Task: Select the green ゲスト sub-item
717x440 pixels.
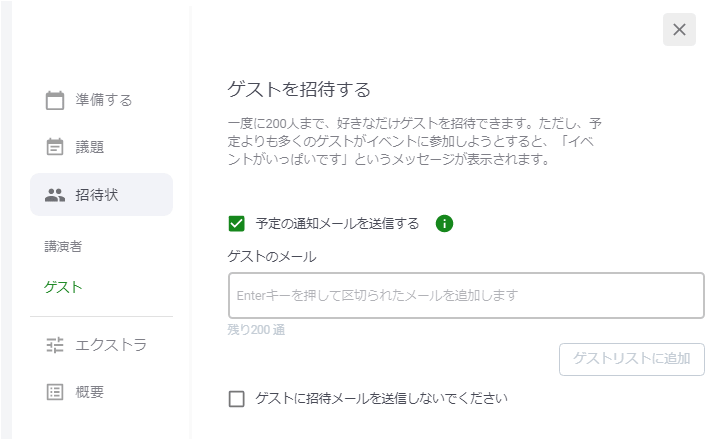Action: [63, 287]
